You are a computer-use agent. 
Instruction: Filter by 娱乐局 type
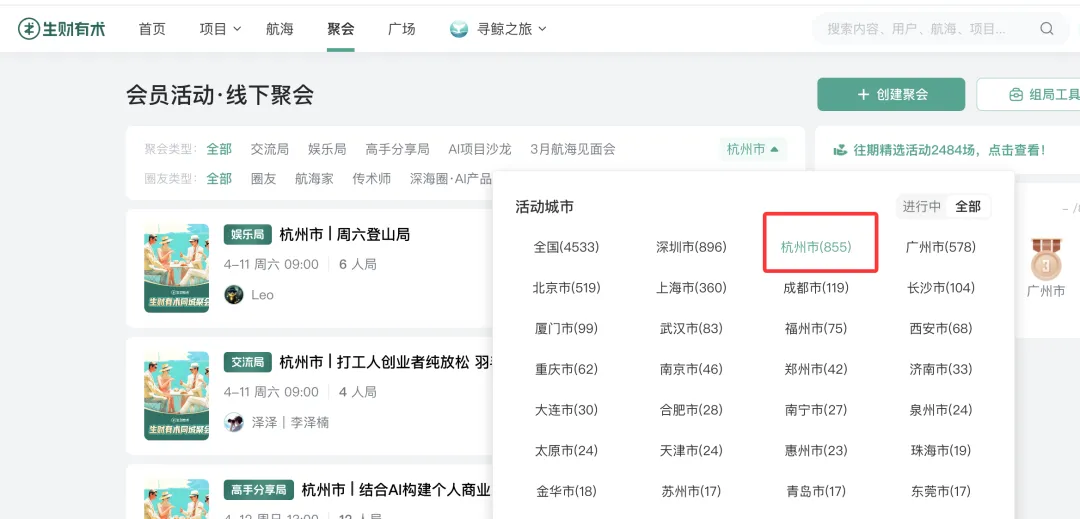tap(327, 149)
